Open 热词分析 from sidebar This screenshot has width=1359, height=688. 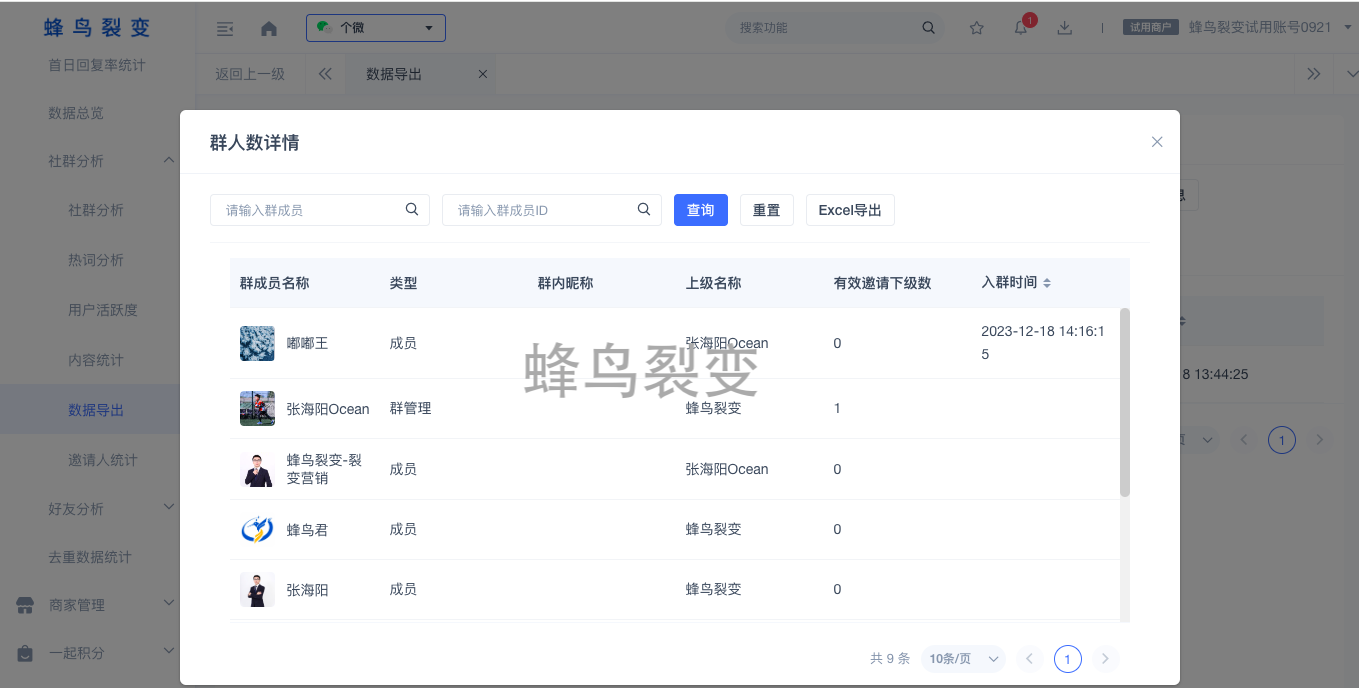pos(96,260)
